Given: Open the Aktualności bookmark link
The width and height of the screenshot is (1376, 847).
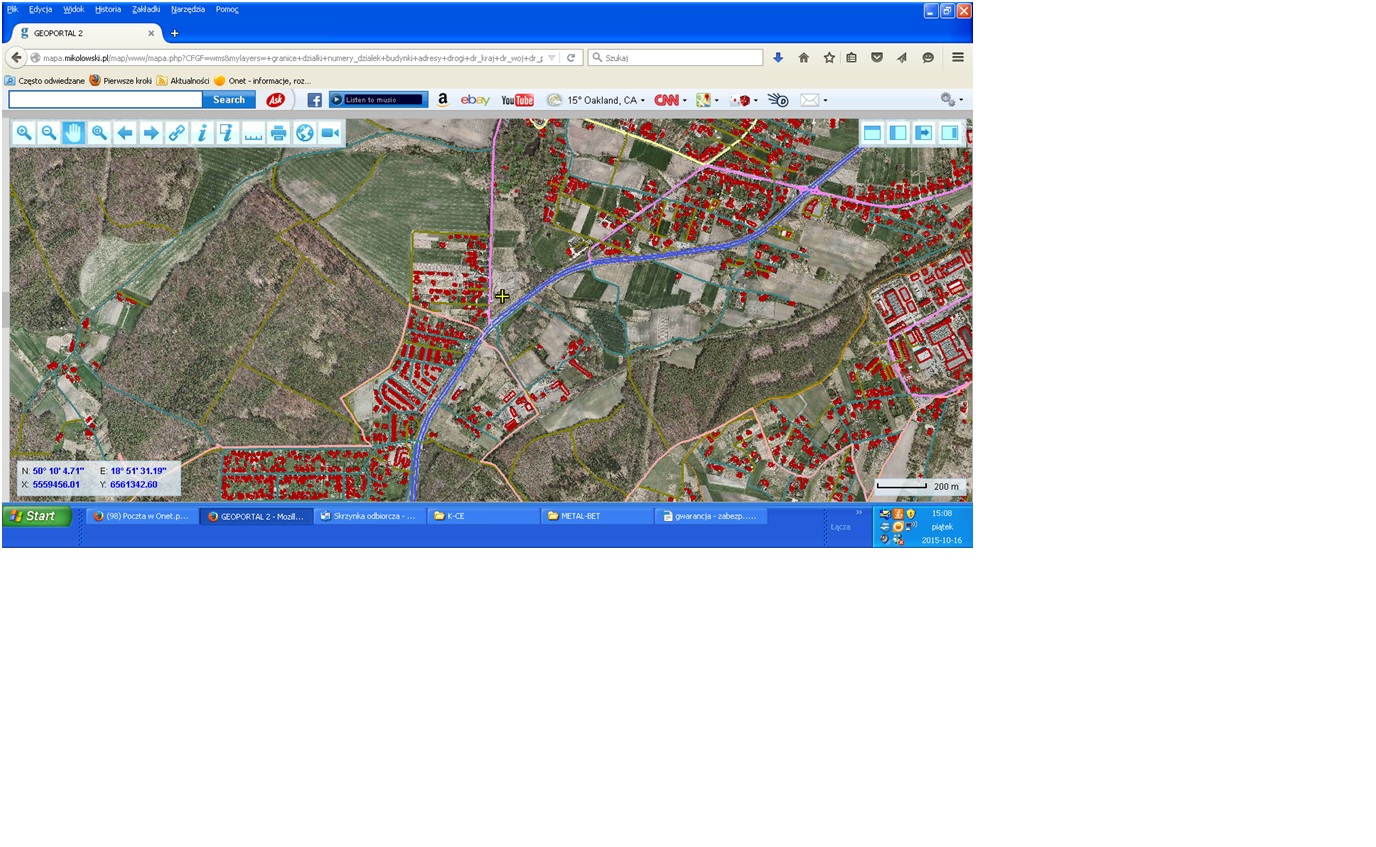Looking at the screenshot, I should 189,81.
